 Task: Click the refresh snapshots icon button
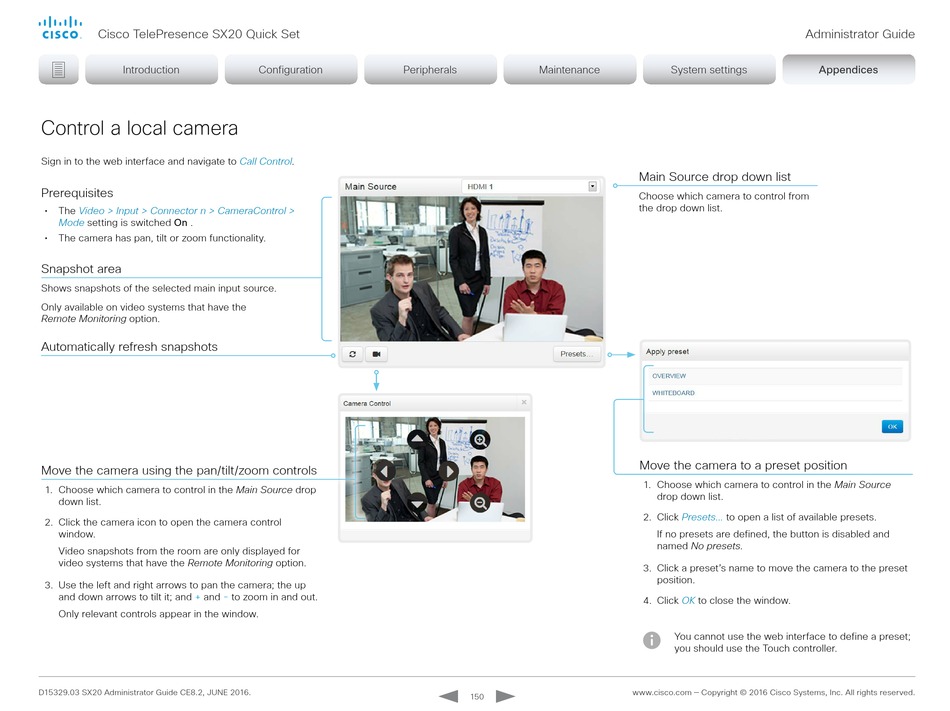[352, 354]
